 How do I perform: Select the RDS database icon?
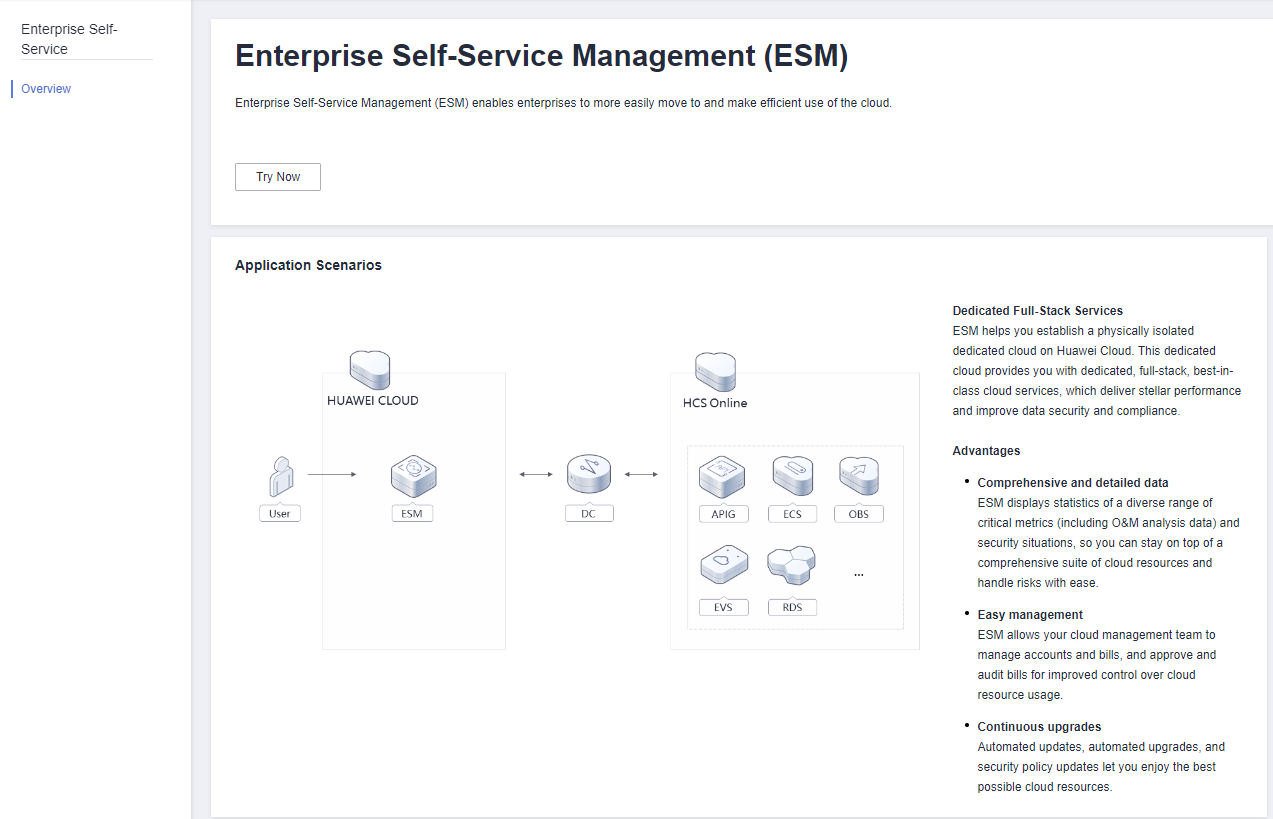tap(792, 567)
